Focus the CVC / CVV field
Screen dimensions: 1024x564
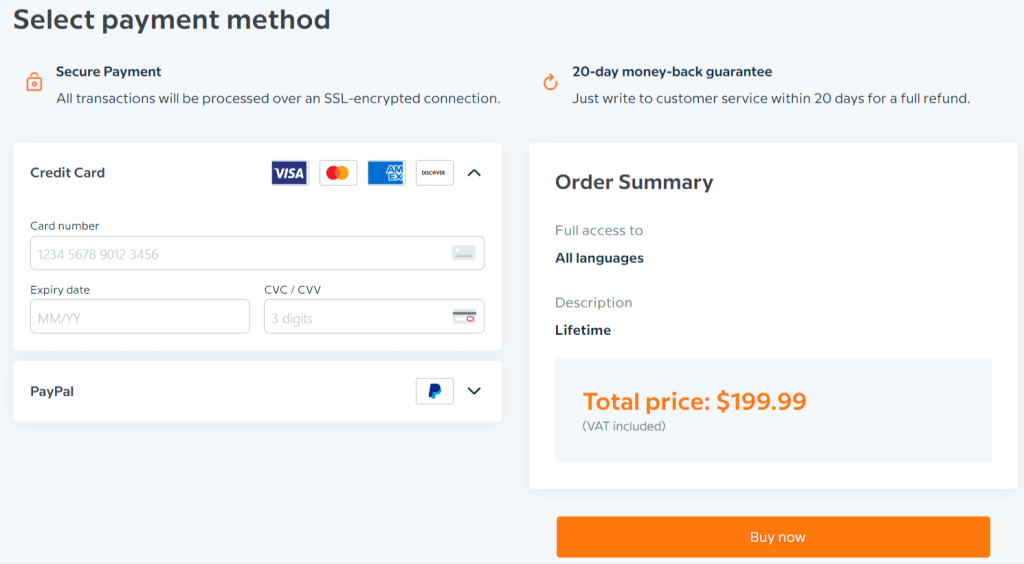click(374, 317)
